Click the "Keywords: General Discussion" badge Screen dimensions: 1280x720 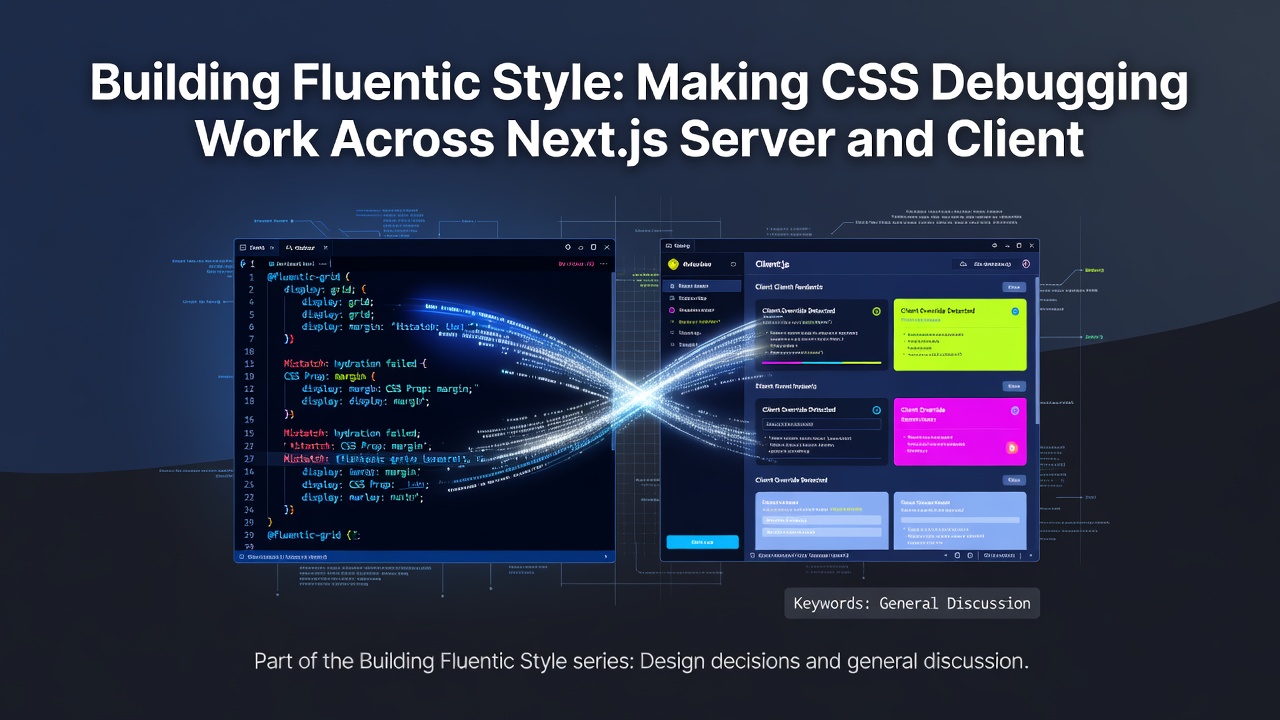pos(912,603)
